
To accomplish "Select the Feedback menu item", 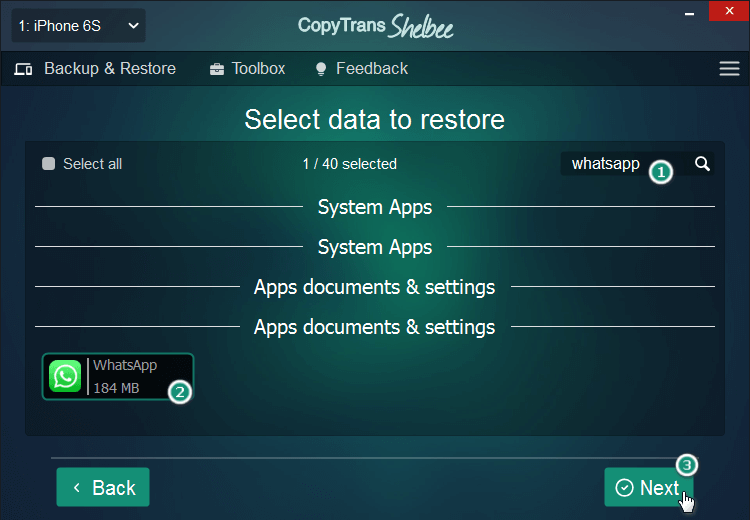I will [x=371, y=69].
